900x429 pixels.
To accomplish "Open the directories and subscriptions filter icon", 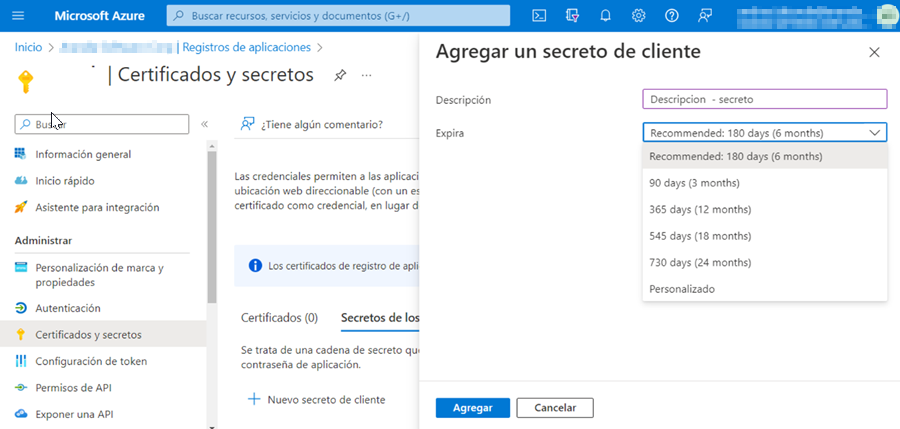I will [572, 15].
